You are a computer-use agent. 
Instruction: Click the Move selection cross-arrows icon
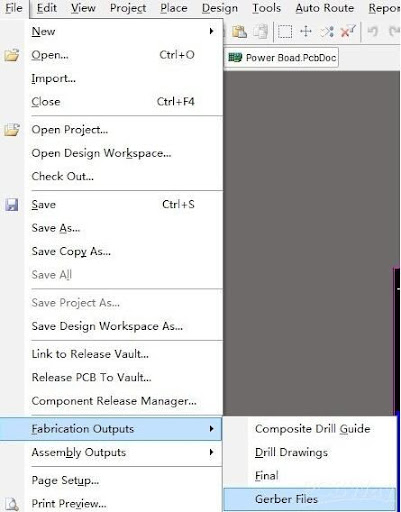[306, 32]
